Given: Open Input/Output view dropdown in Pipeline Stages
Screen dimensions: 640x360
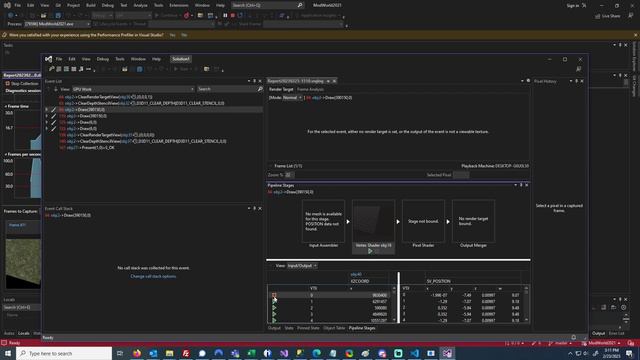Looking at the screenshot, I should [302, 266].
